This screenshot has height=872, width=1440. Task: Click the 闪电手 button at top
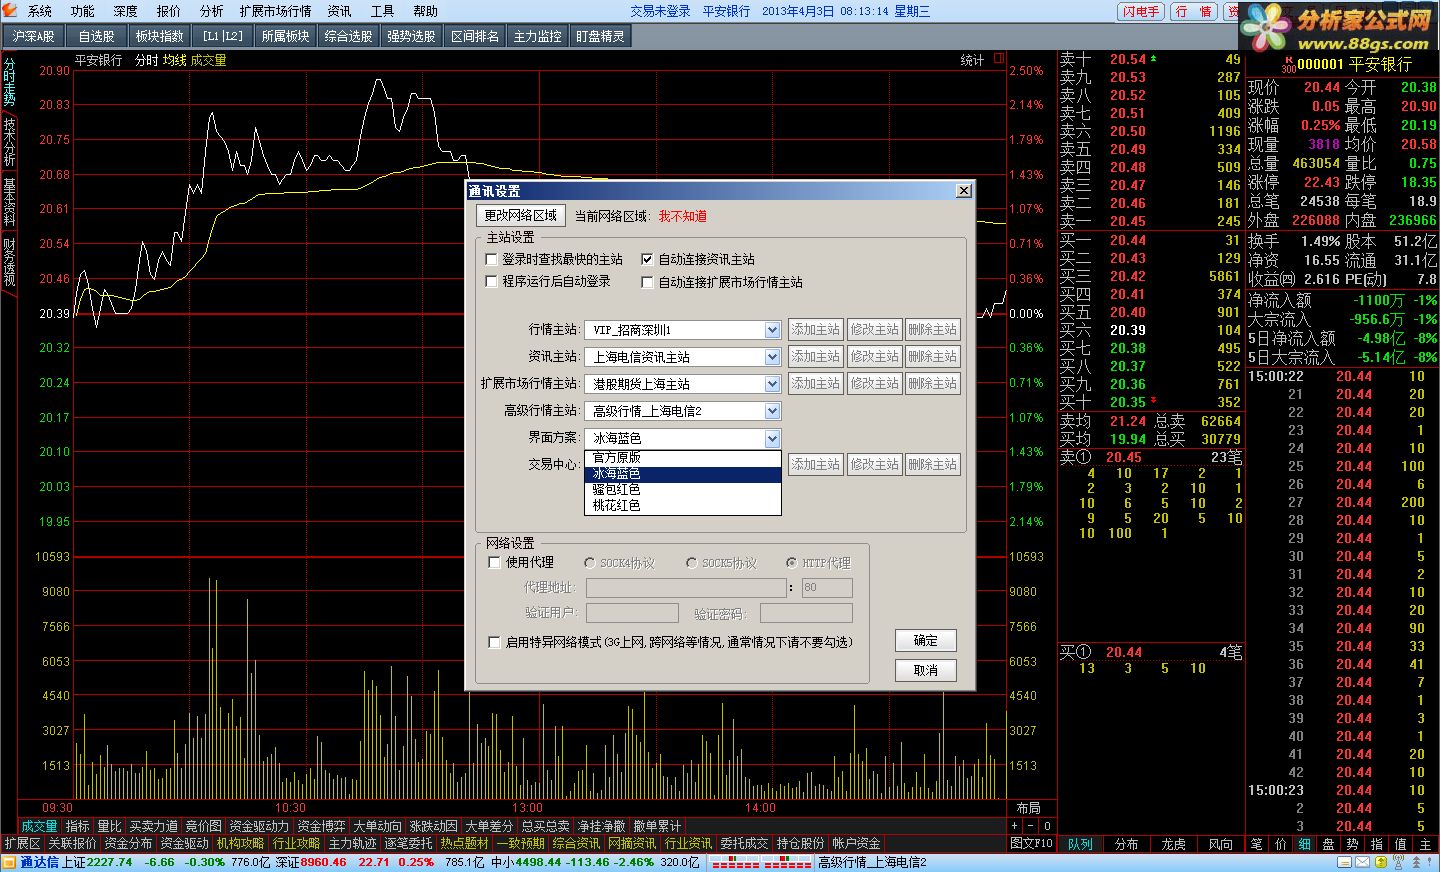[x=1141, y=12]
